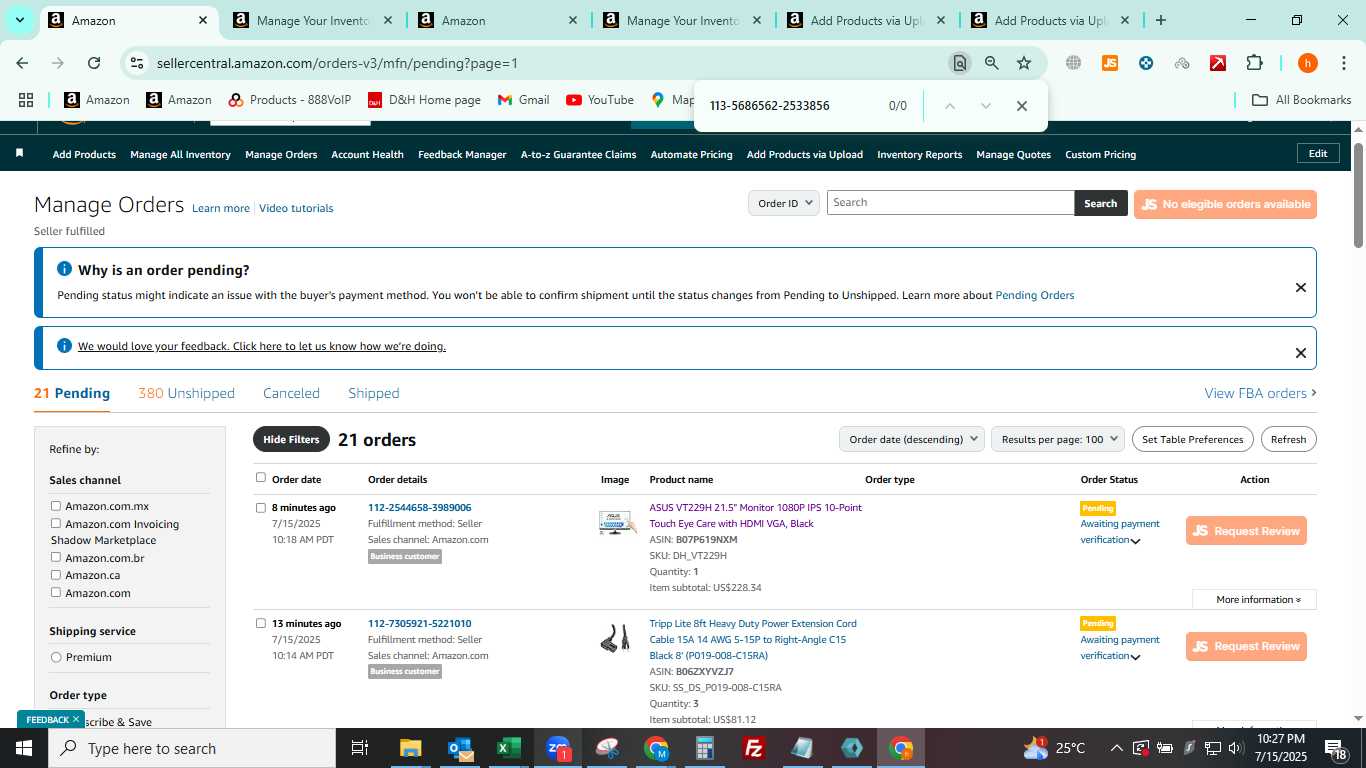Viewport: 1366px width, 768px height.
Task: Click the ASUS monitor product thumbnail
Action: tap(616, 522)
